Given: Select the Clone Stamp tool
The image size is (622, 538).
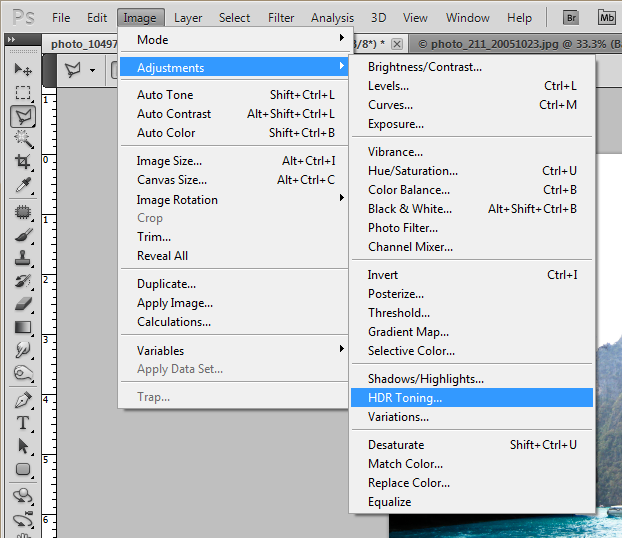Looking at the screenshot, I should coord(23,258).
